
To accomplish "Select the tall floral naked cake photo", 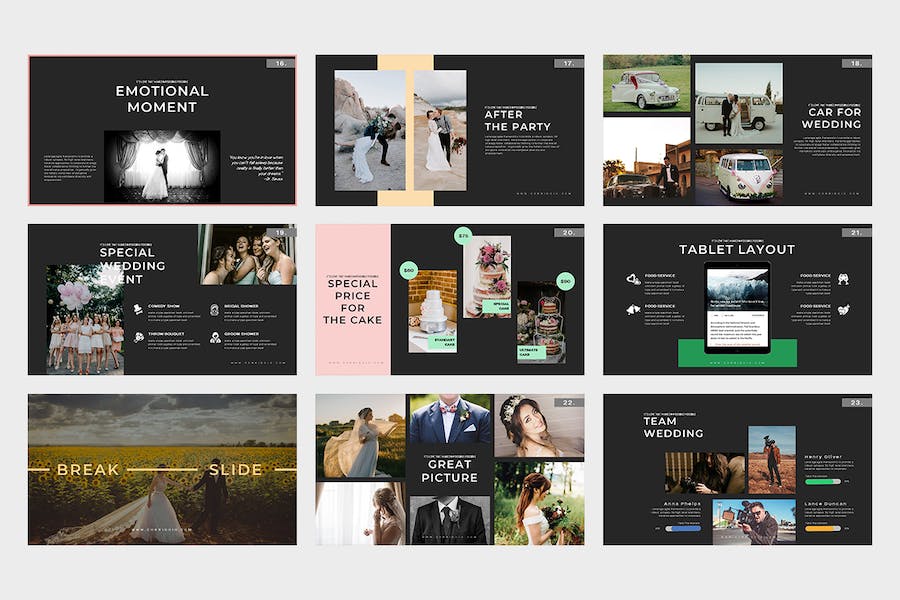I will [487, 276].
